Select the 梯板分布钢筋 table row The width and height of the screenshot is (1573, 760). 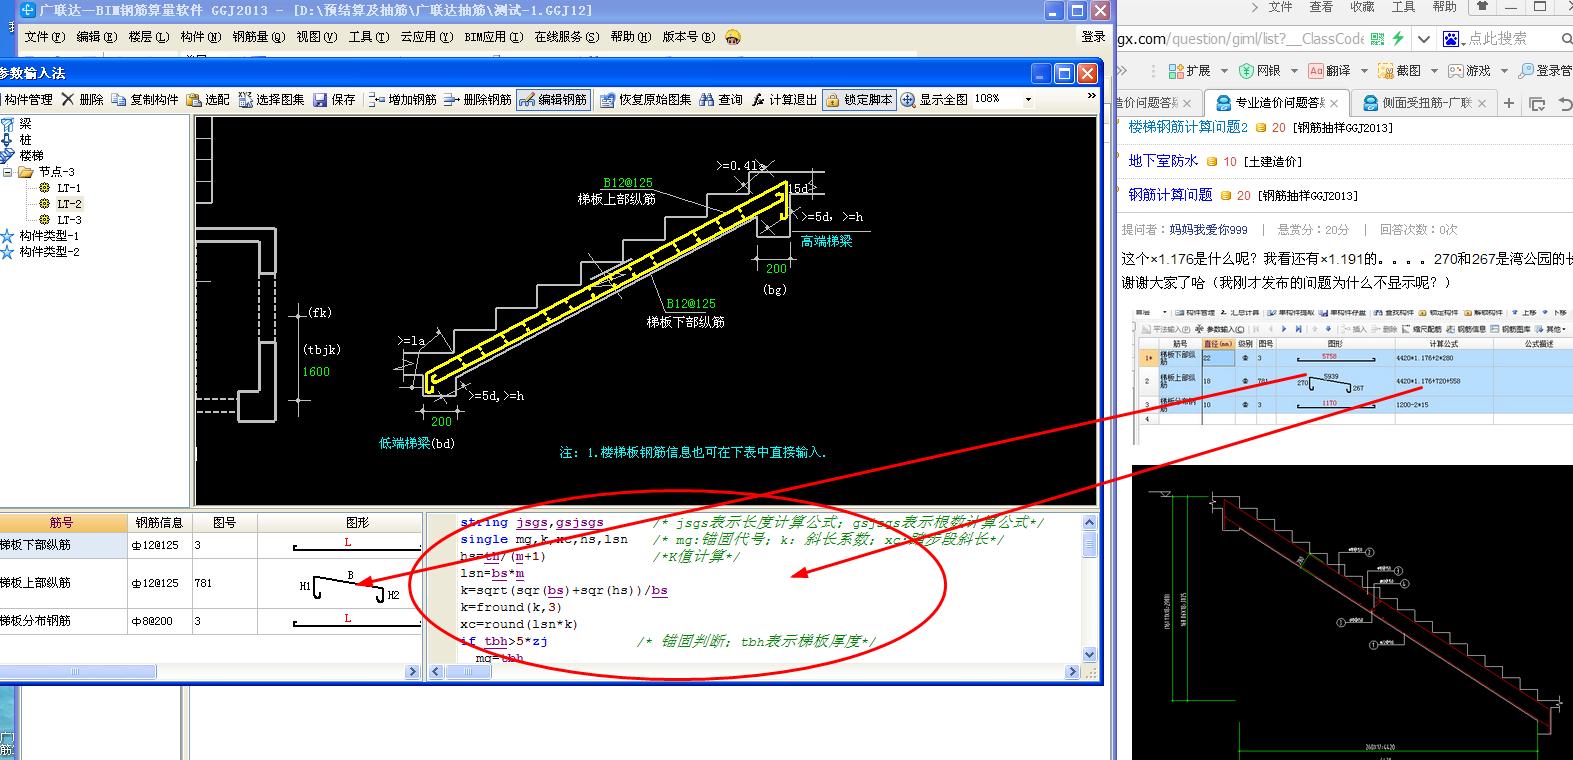click(210, 621)
